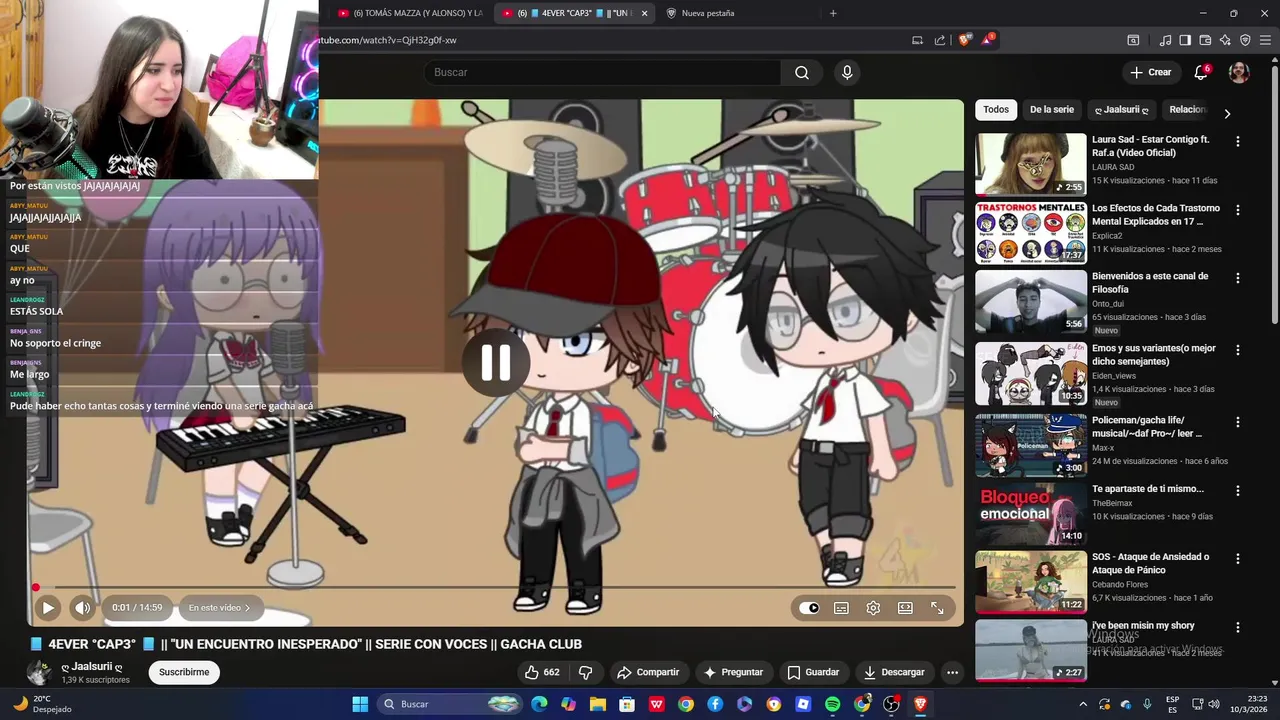
Task: Open the options menu for 'Bienvenidos a este canal de Filosofía'
Action: click(1238, 278)
